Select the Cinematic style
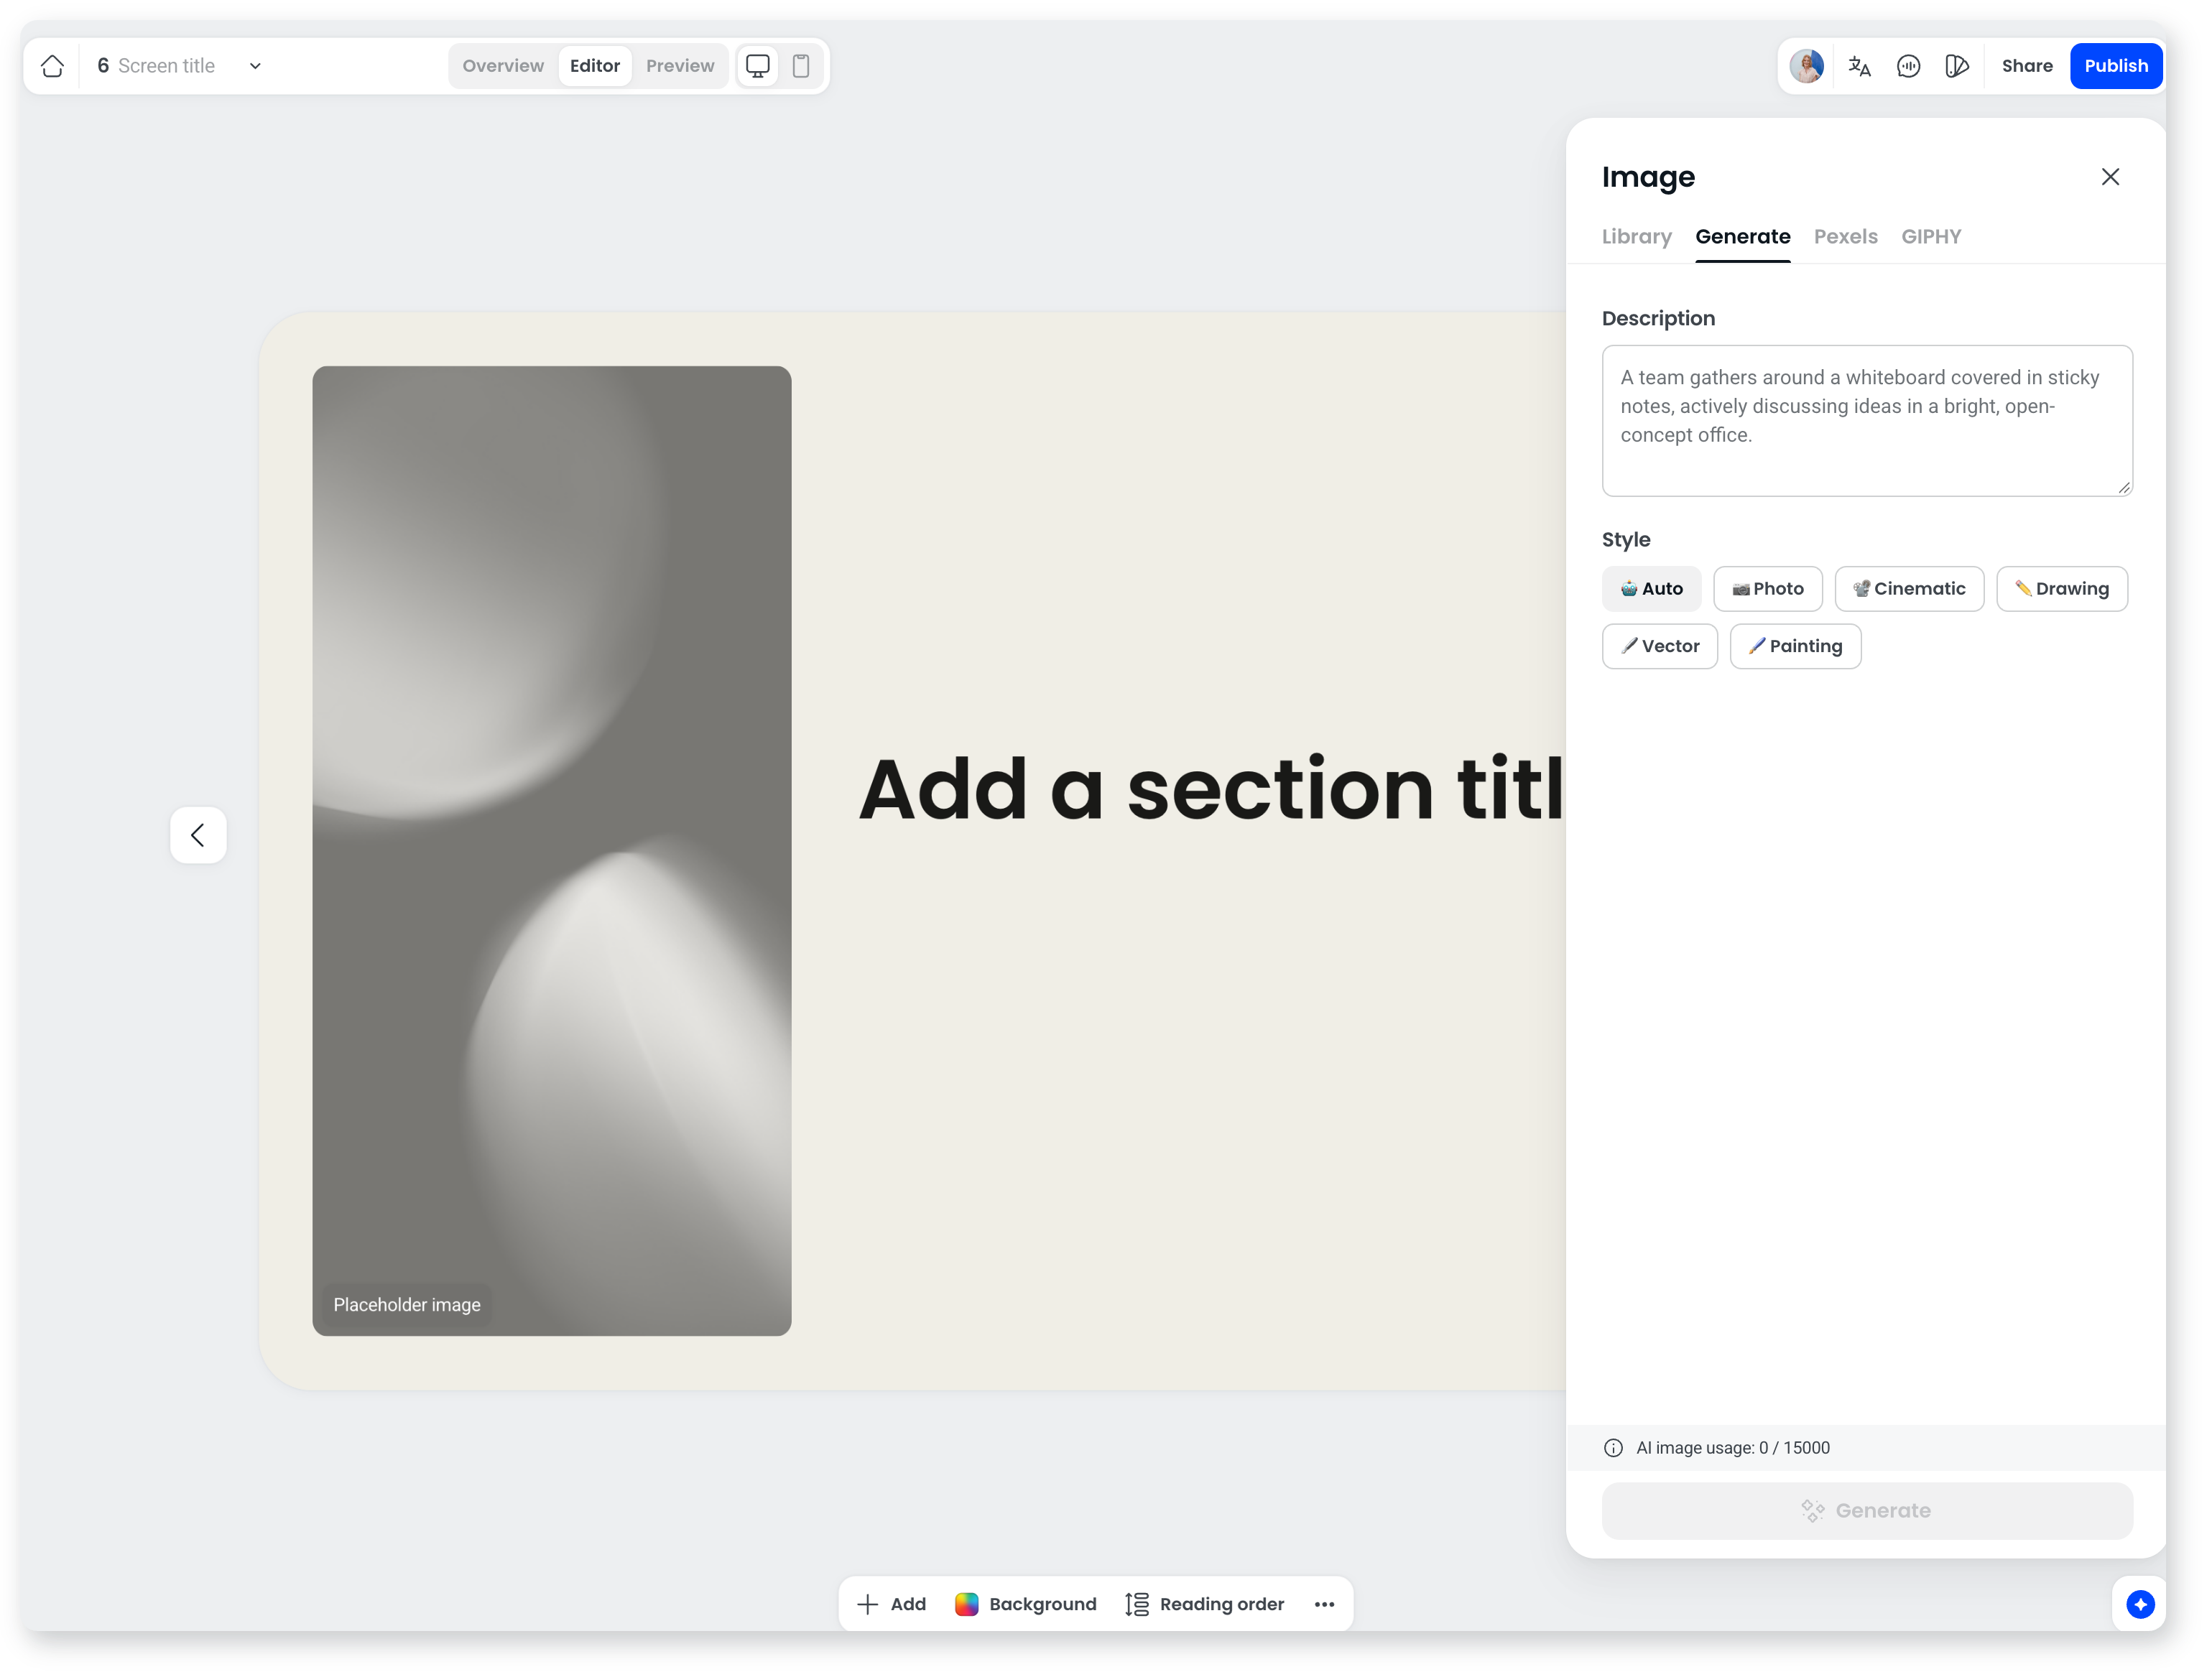 coord(1909,589)
